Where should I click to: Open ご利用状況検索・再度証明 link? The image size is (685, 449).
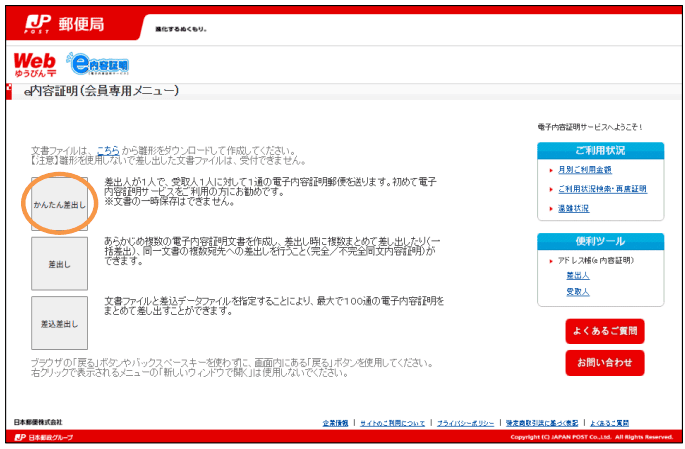[x=602, y=189]
